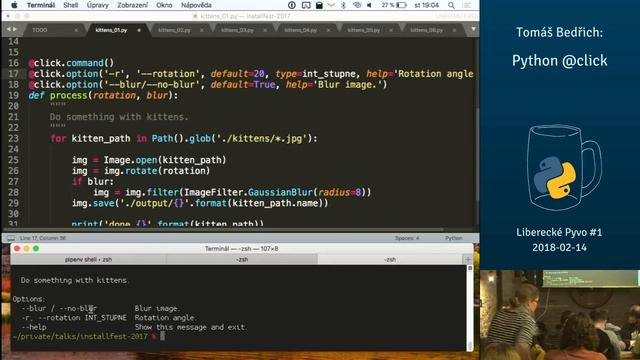Click '--rotation INT_STUPNE' in terminal output
The height and width of the screenshot is (360, 640).
pos(82,318)
